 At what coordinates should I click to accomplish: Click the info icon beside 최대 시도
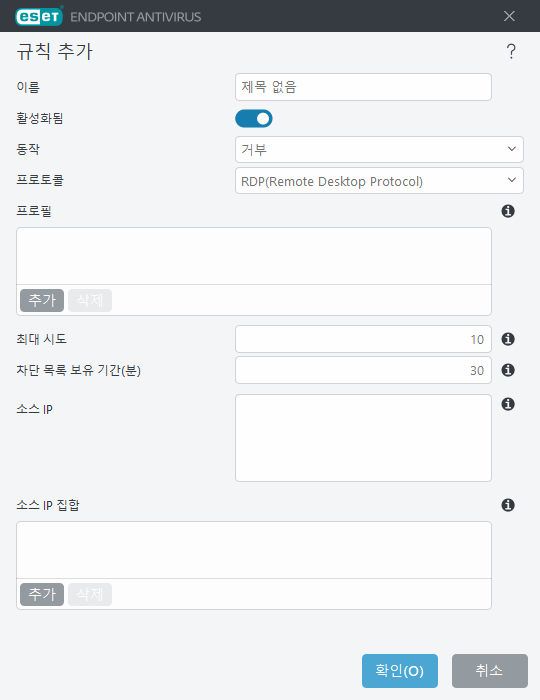coord(508,339)
